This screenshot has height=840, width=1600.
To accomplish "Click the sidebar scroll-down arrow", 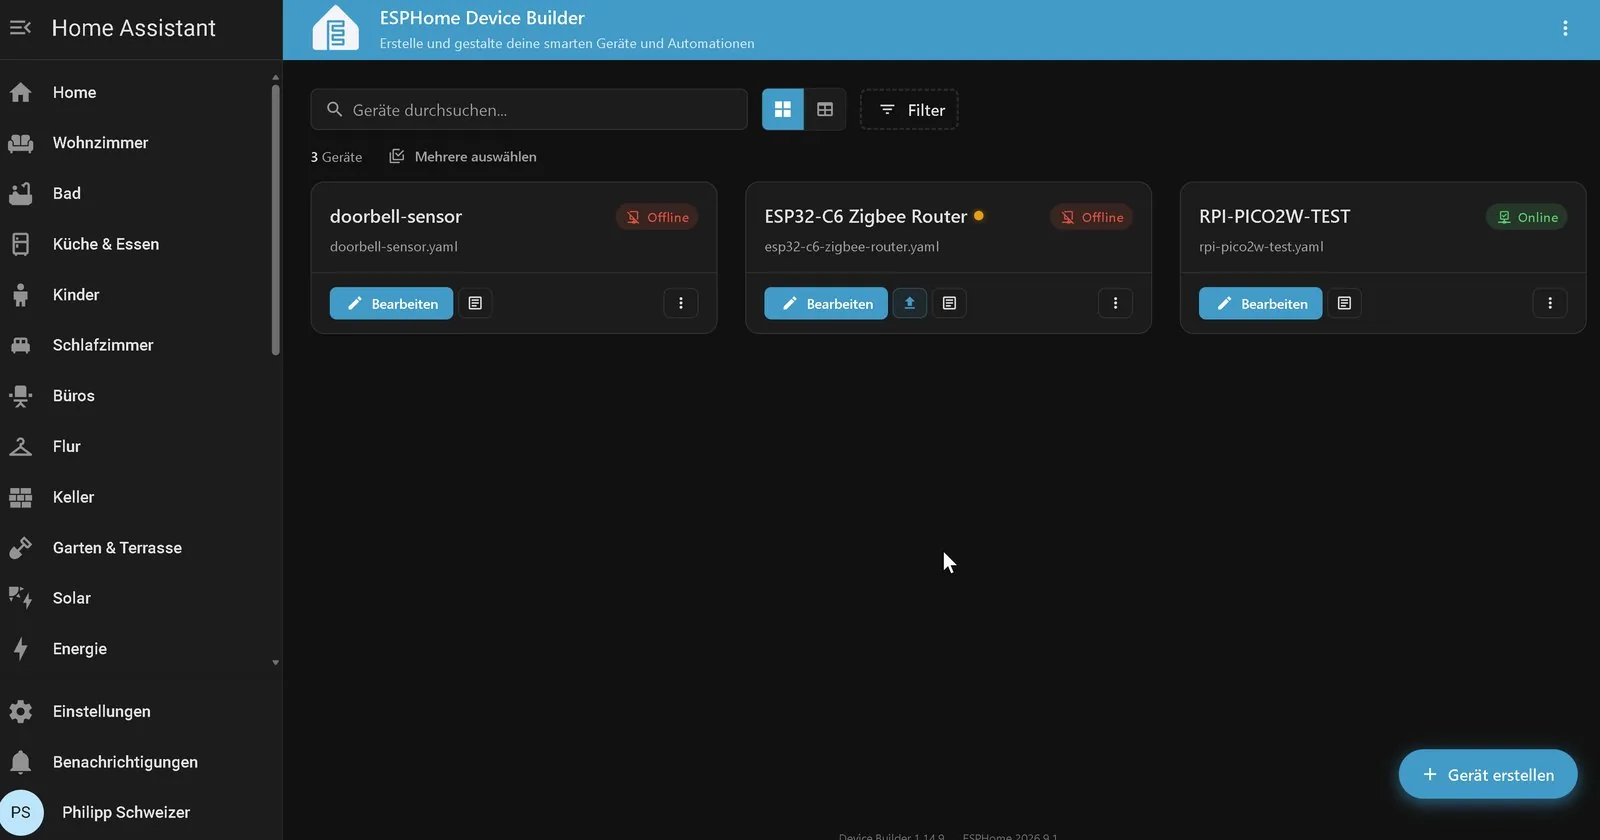I will (x=275, y=662).
